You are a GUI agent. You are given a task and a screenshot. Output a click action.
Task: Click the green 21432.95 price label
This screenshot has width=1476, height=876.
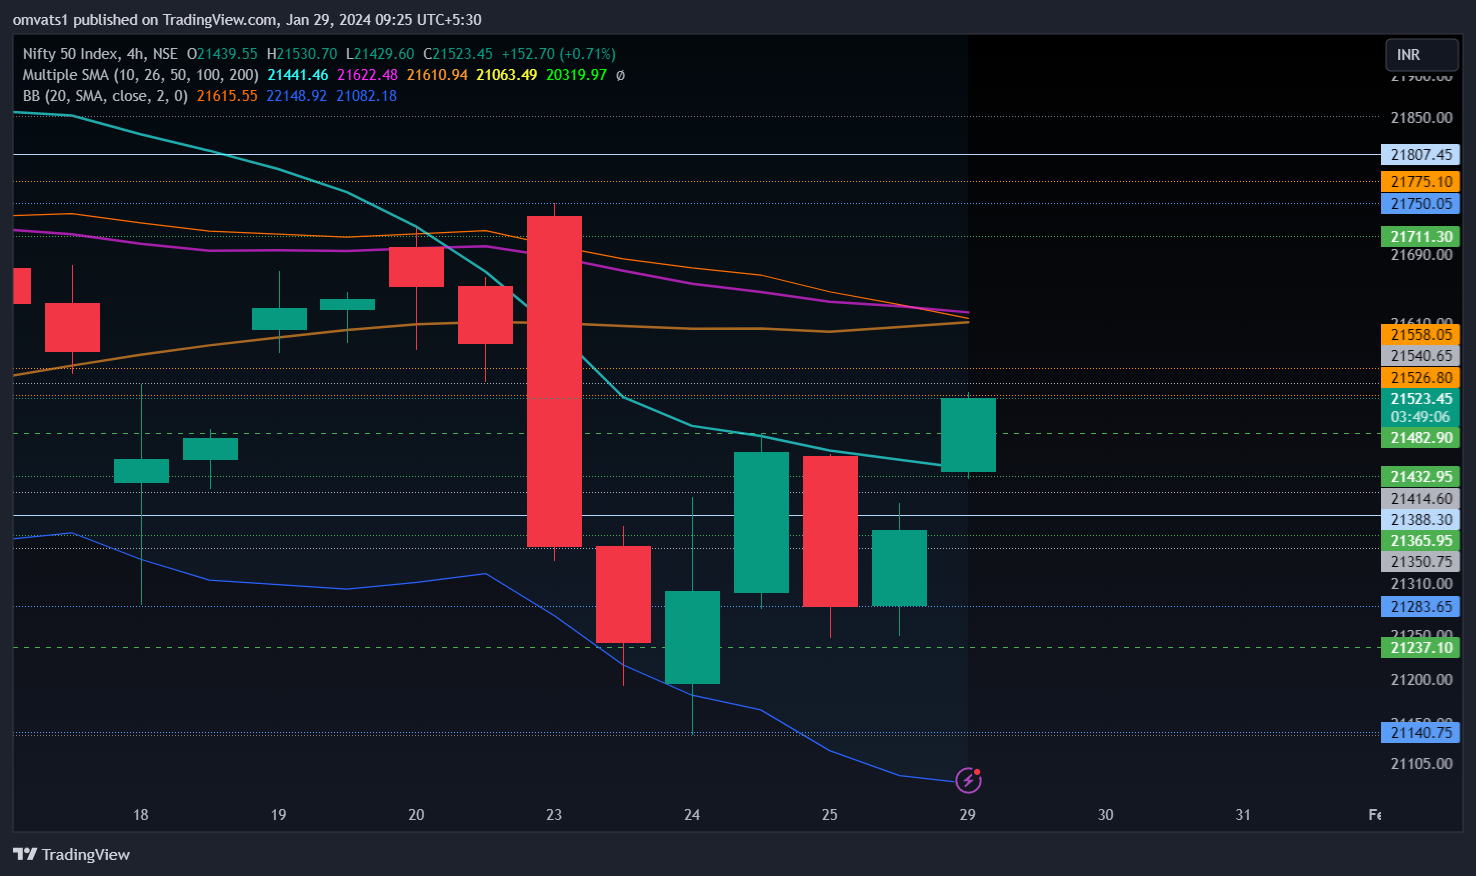coord(1421,477)
